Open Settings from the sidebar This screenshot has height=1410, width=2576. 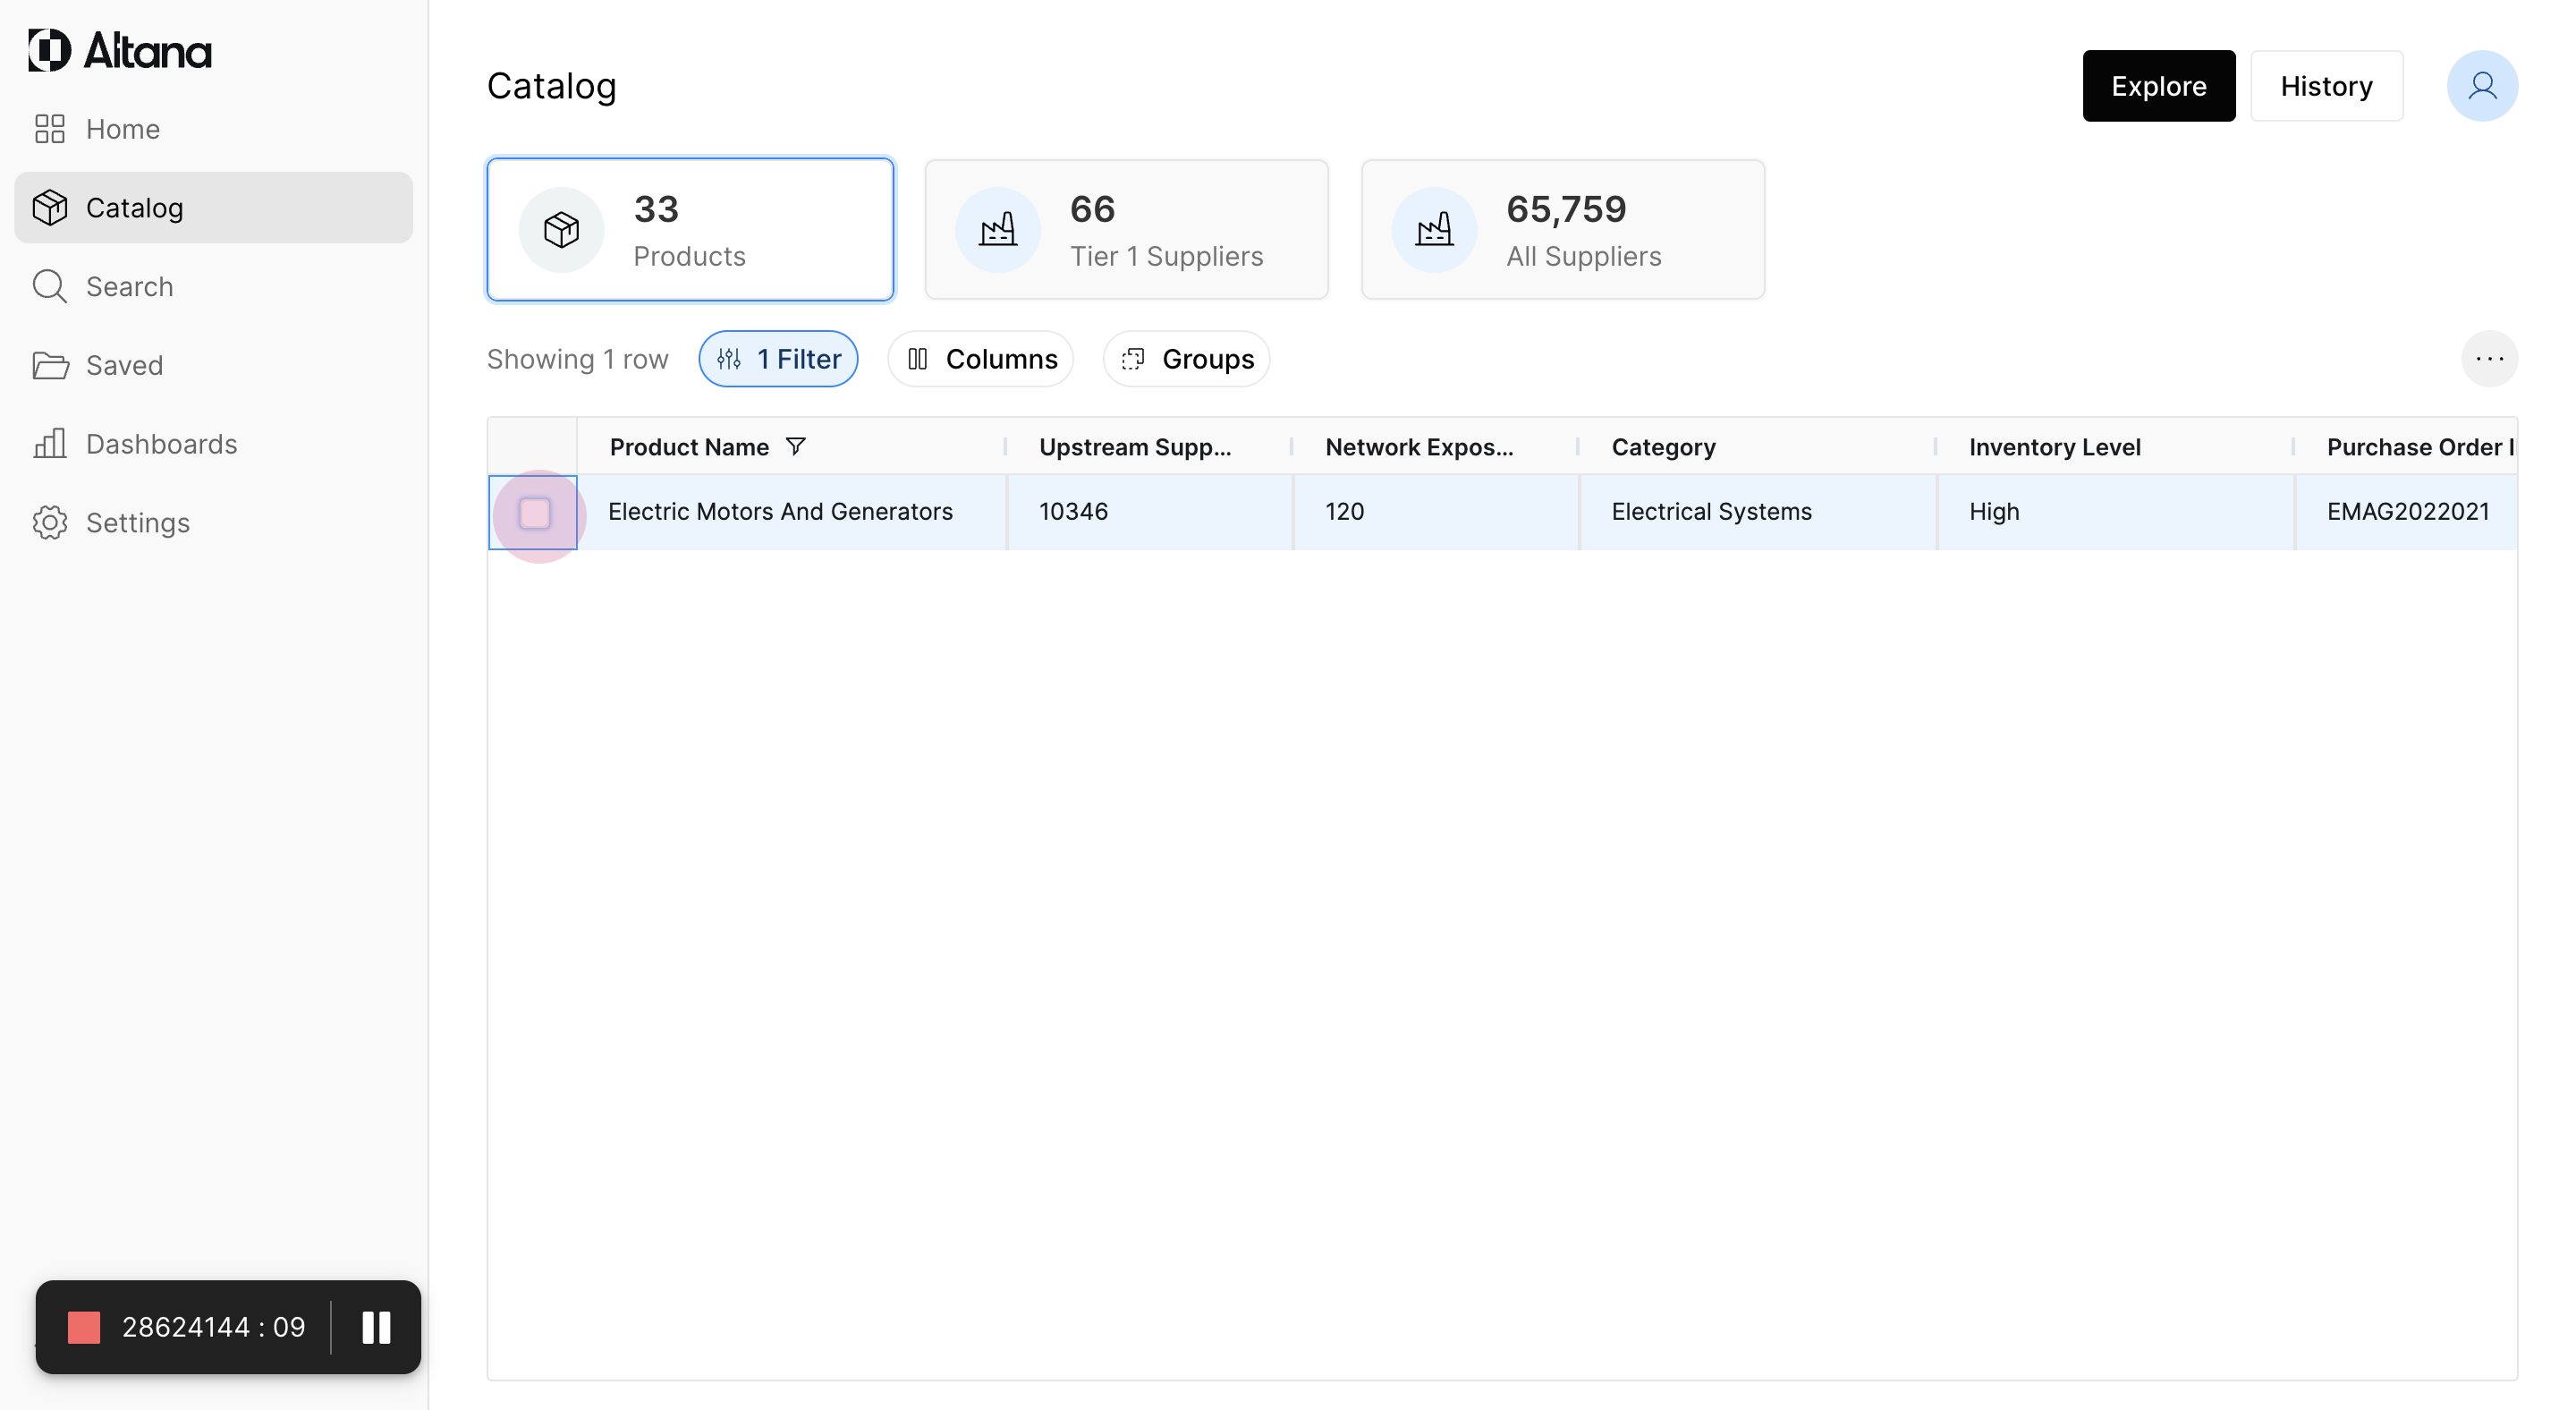[x=137, y=523]
